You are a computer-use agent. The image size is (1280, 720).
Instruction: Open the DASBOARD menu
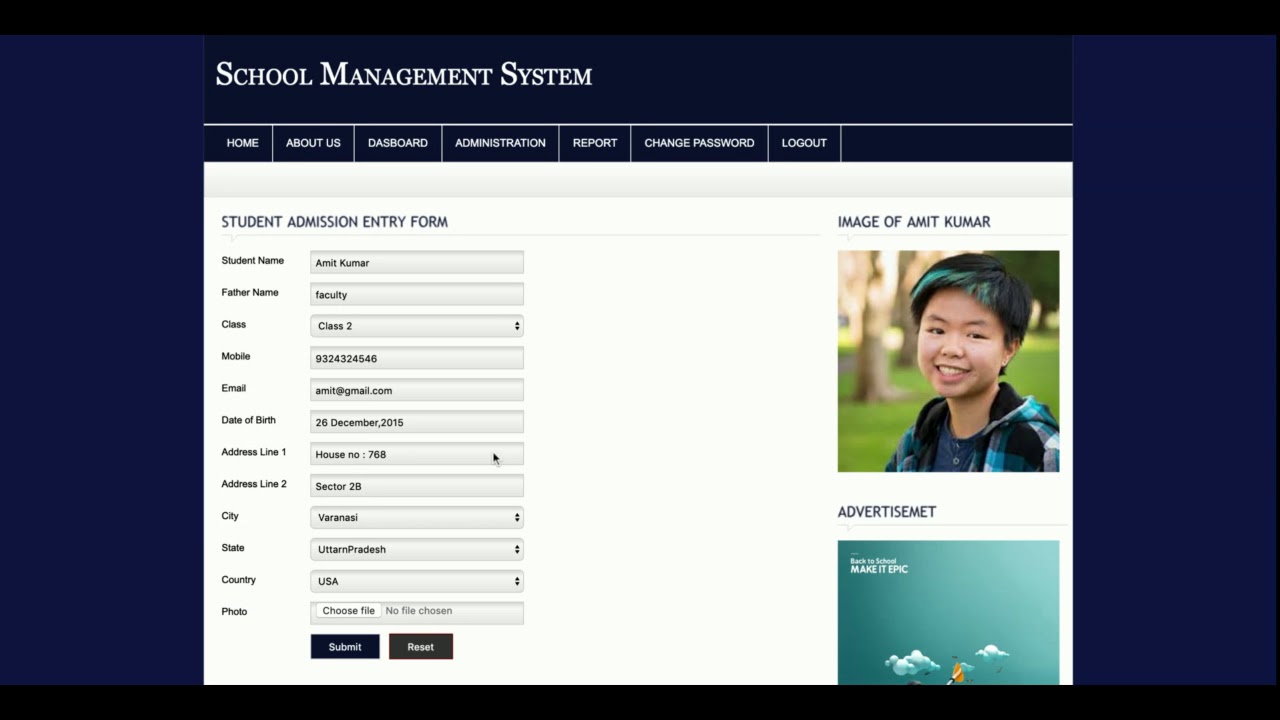397,143
